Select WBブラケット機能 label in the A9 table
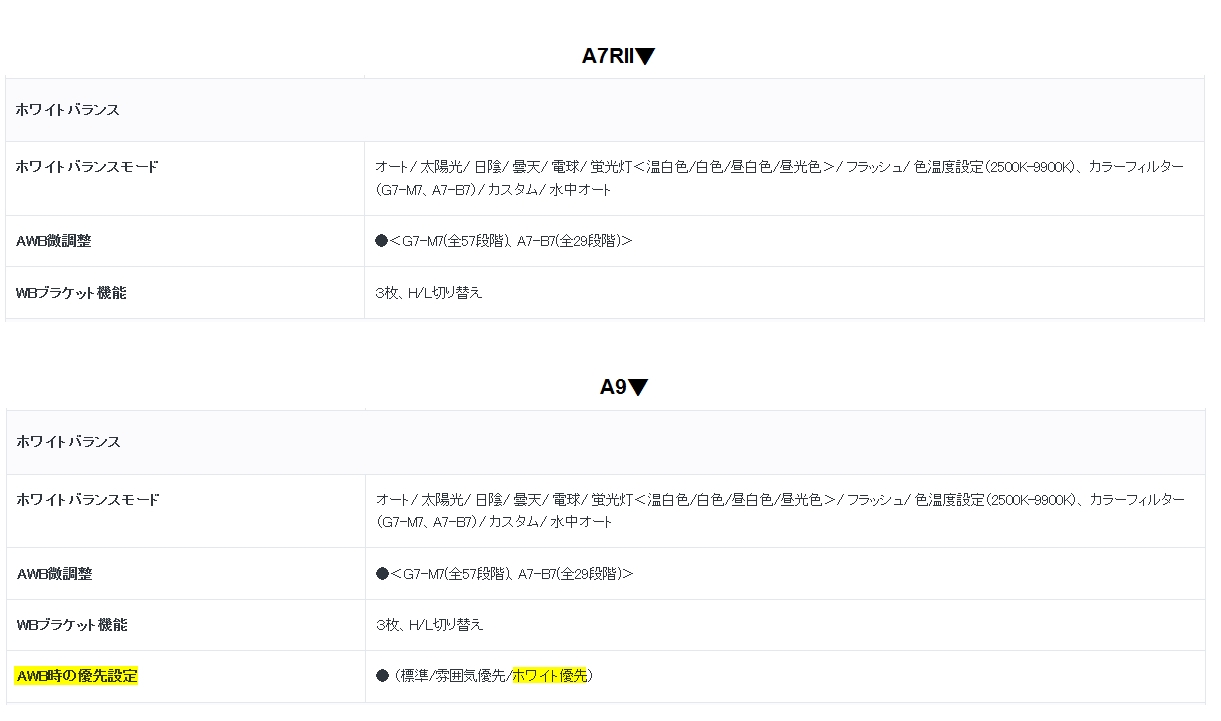The image size is (1221, 721). pos(72,625)
